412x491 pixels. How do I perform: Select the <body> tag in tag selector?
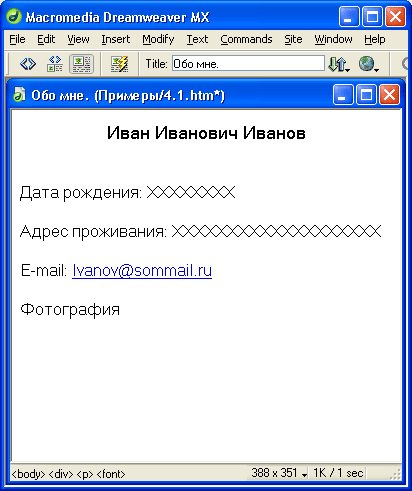coord(28,474)
